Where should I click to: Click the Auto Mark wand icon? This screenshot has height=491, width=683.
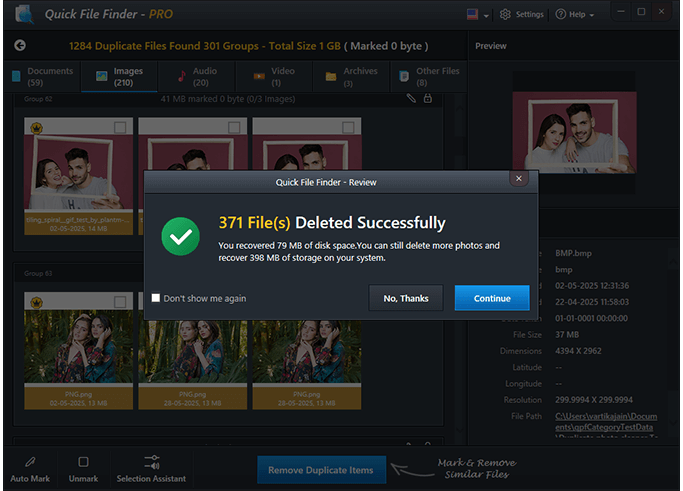tap(30, 462)
